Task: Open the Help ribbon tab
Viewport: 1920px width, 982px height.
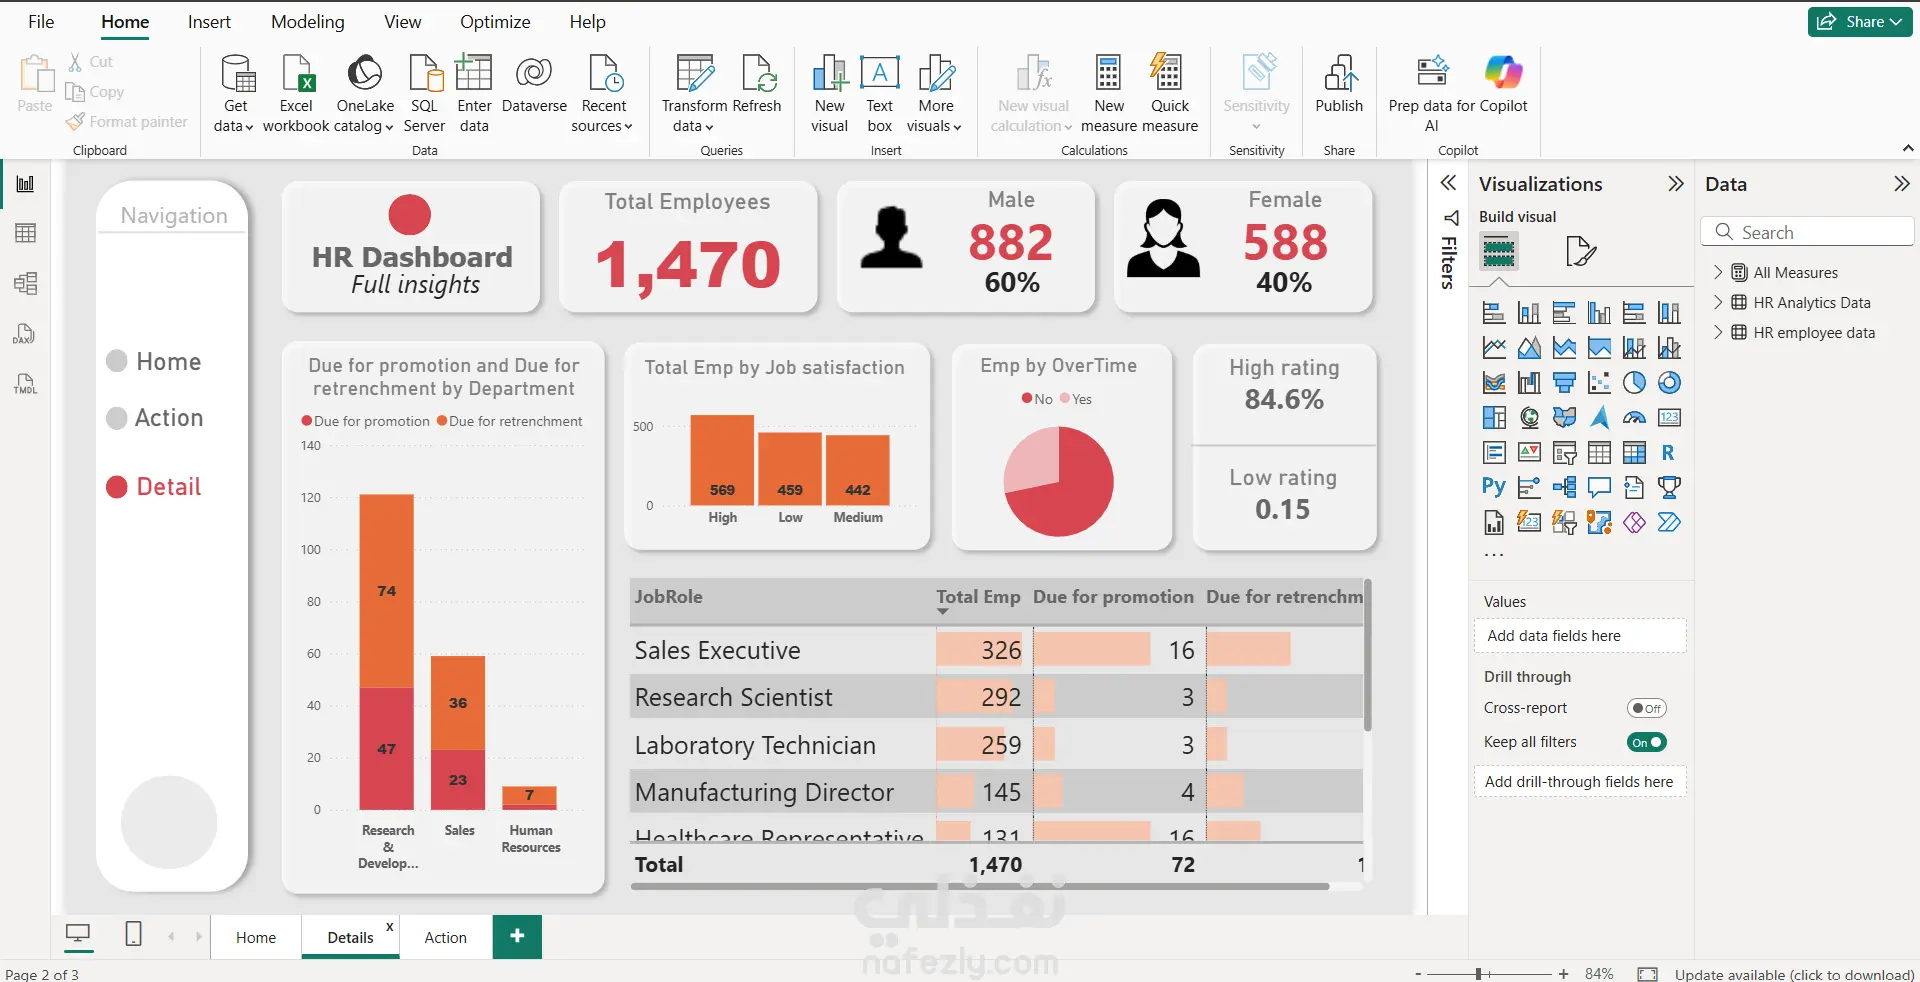Action: [x=588, y=22]
